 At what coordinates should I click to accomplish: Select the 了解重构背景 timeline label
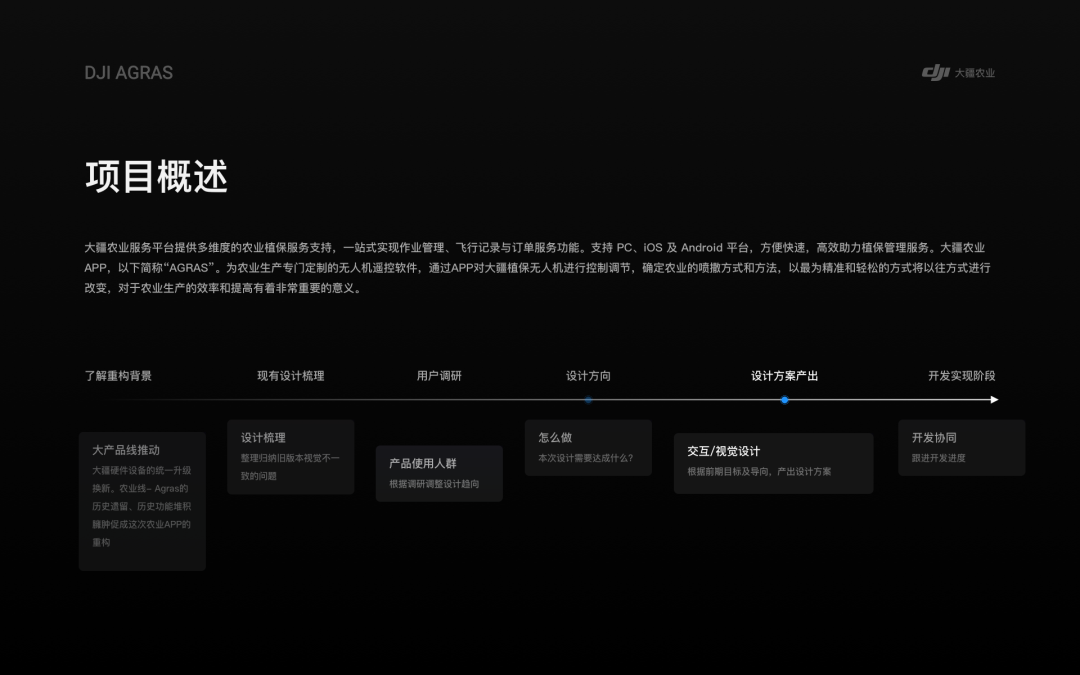click(118, 376)
